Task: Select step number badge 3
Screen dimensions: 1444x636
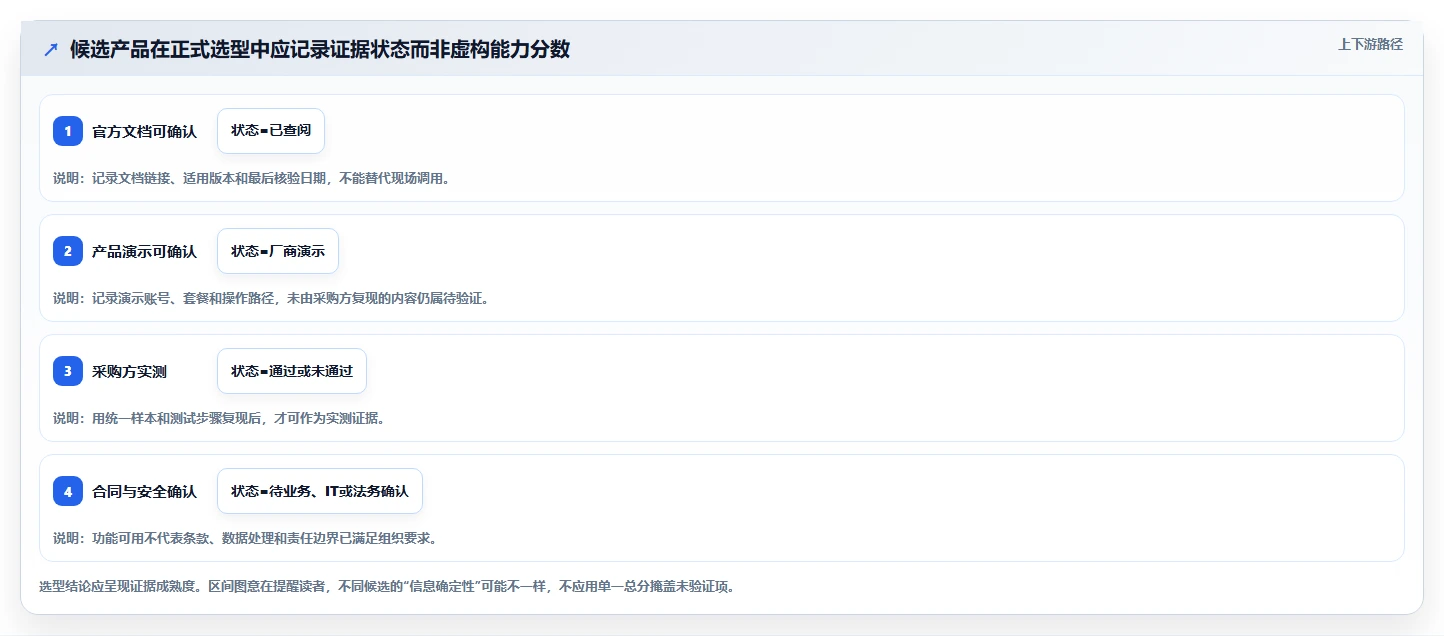Action: (x=68, y=371)
